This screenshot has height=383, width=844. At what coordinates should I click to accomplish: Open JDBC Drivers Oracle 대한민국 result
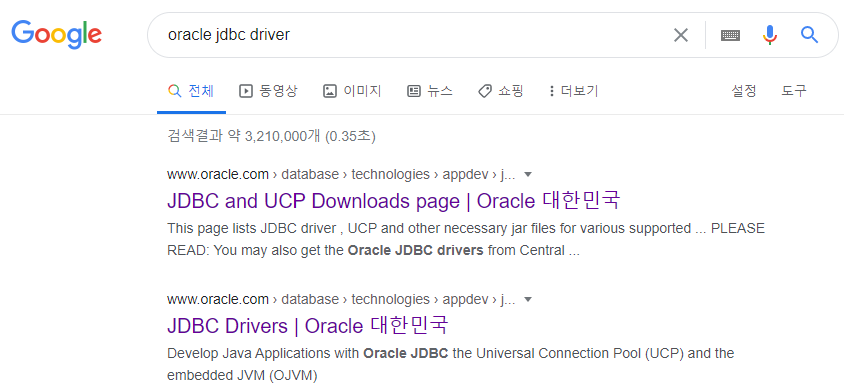click(307, 325)
